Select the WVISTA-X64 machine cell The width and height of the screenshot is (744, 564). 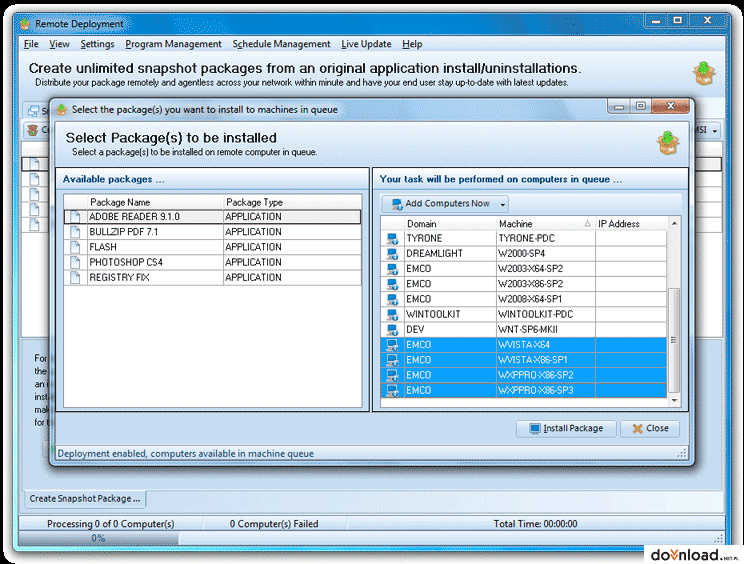click(546, 345)
